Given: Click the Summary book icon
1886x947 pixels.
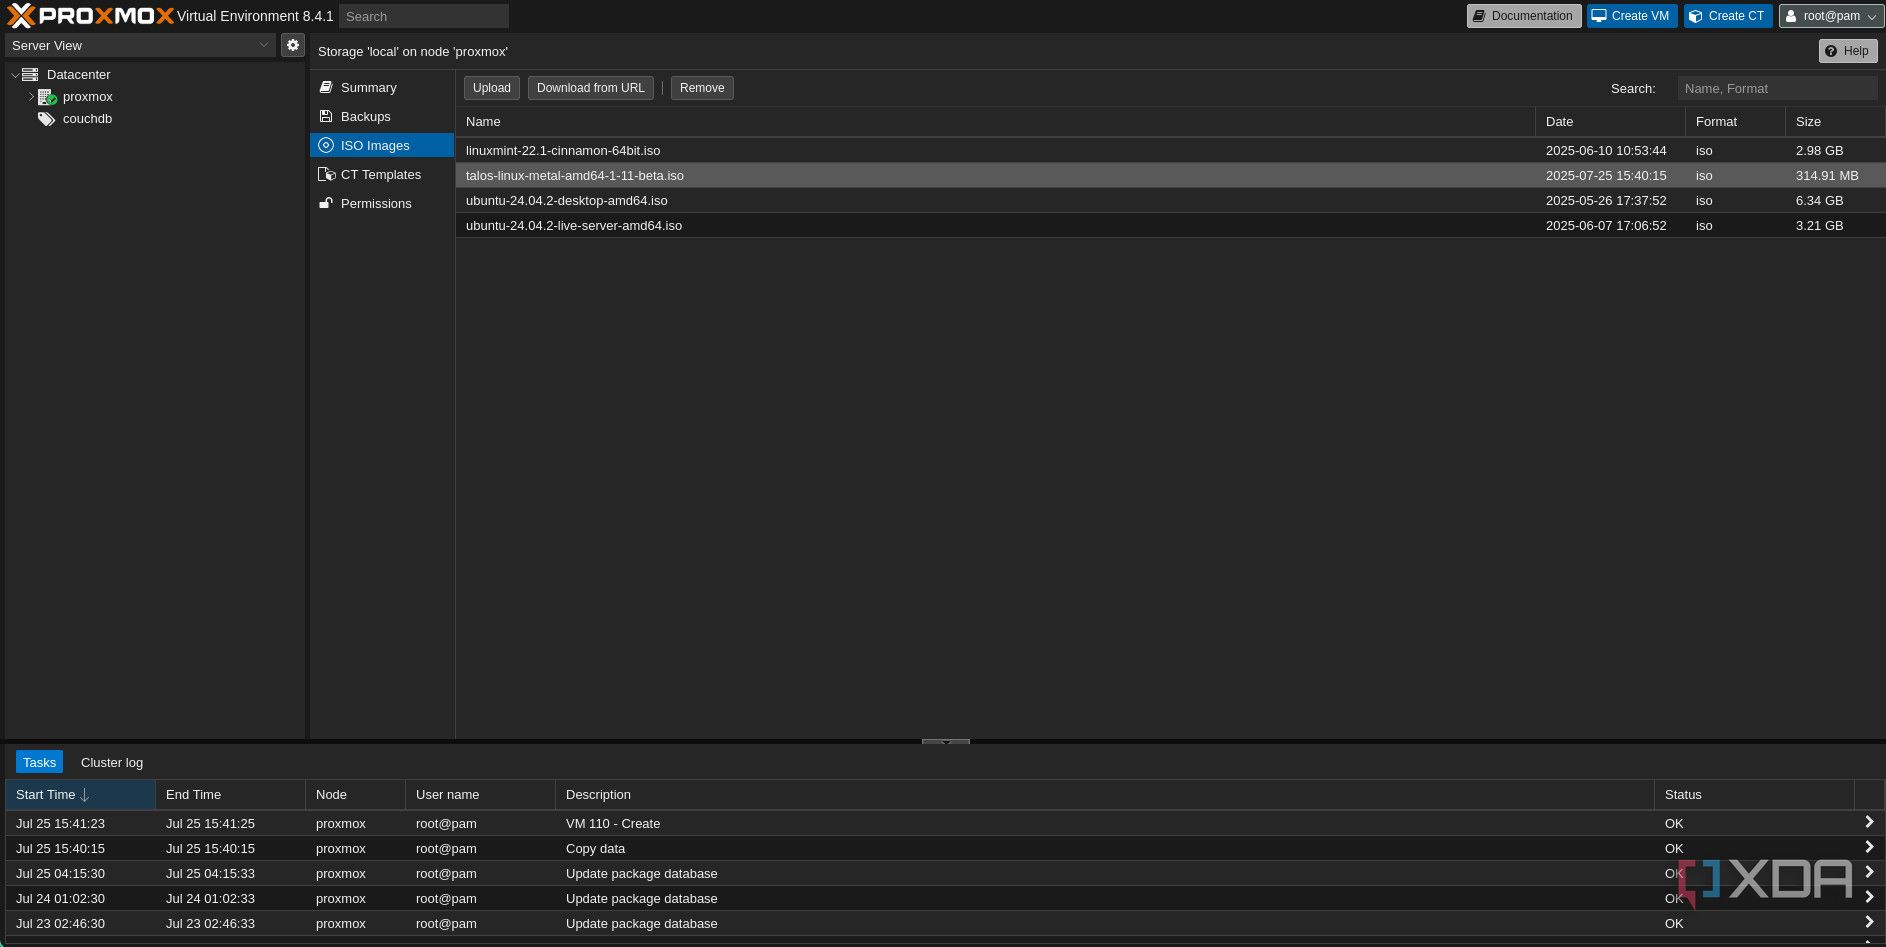Looking at the screenshot, I should 326,88.
